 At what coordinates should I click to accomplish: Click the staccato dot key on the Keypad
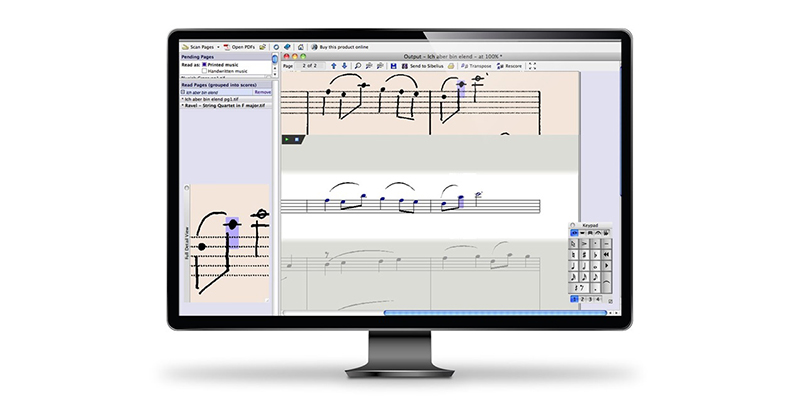click(x=595, y=243)
